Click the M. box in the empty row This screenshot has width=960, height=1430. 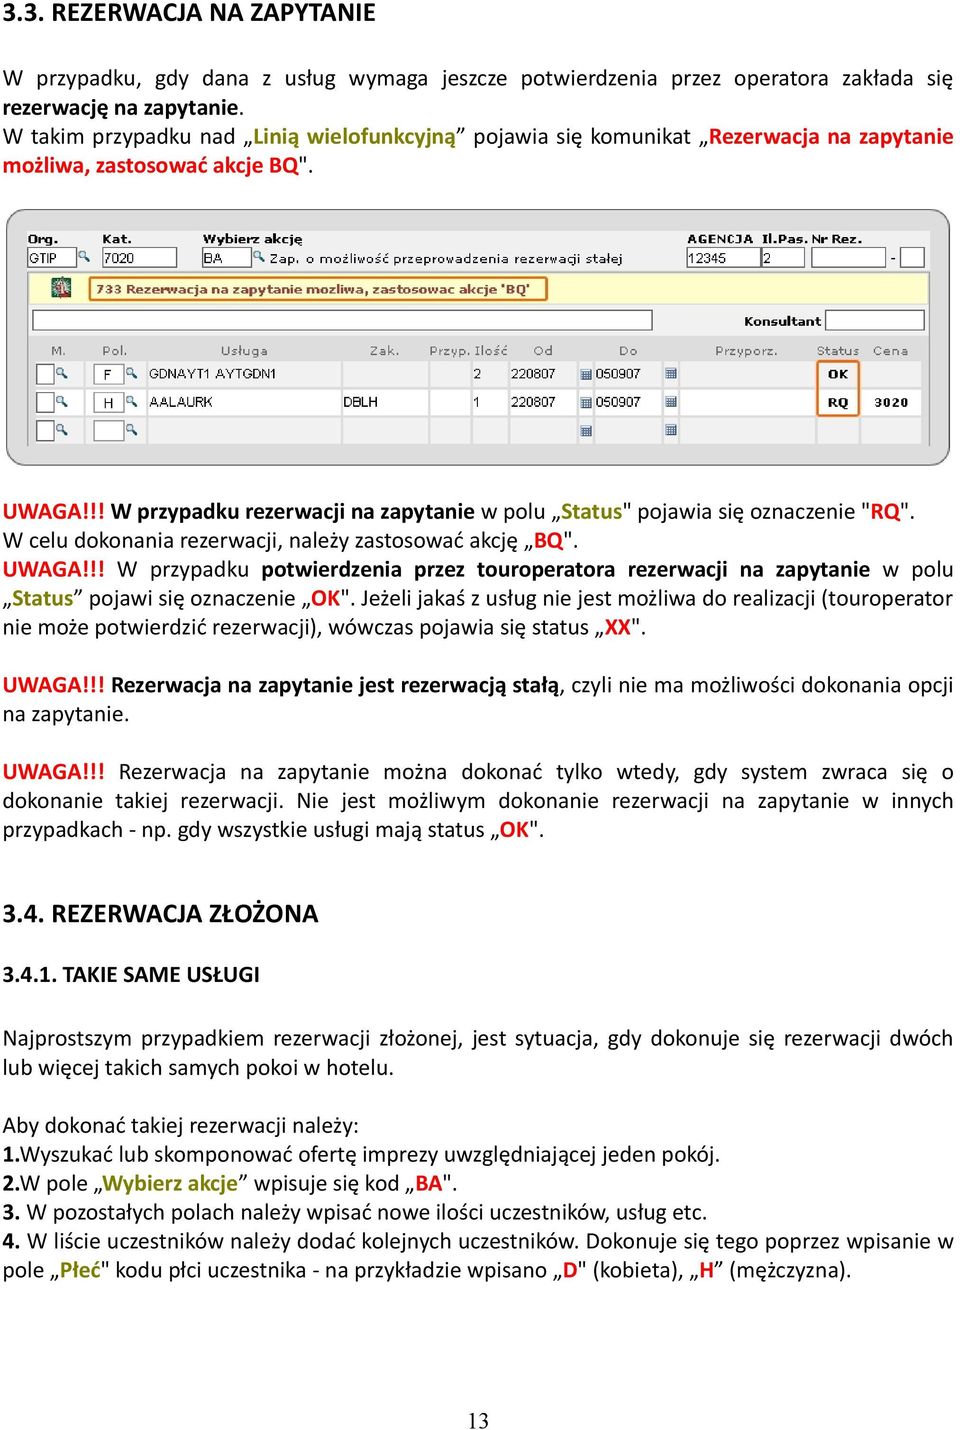tap(45, 430)
